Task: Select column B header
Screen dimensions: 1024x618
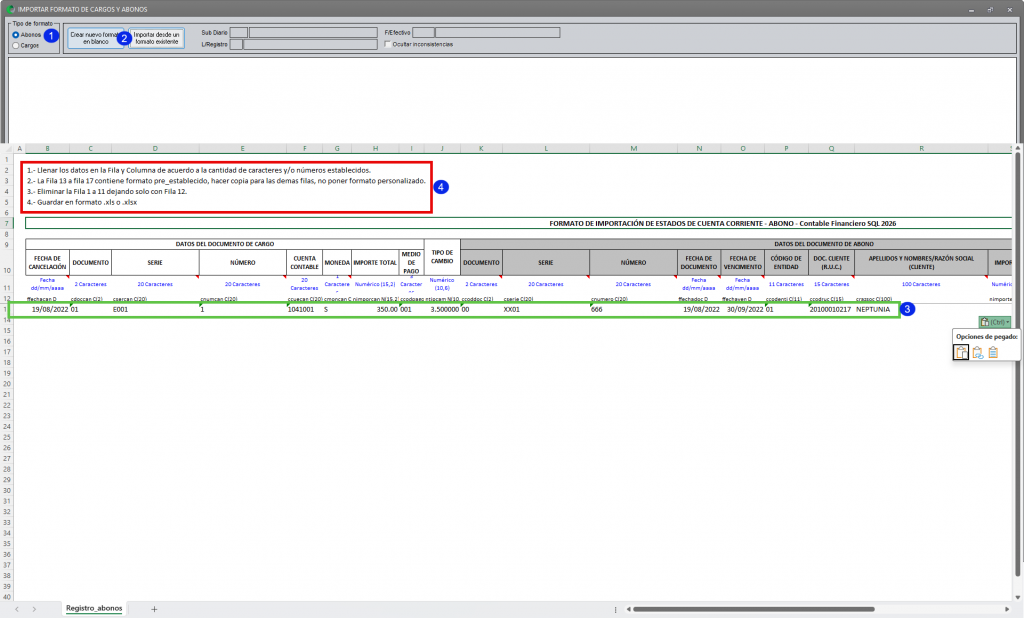Action: (47, 149)
